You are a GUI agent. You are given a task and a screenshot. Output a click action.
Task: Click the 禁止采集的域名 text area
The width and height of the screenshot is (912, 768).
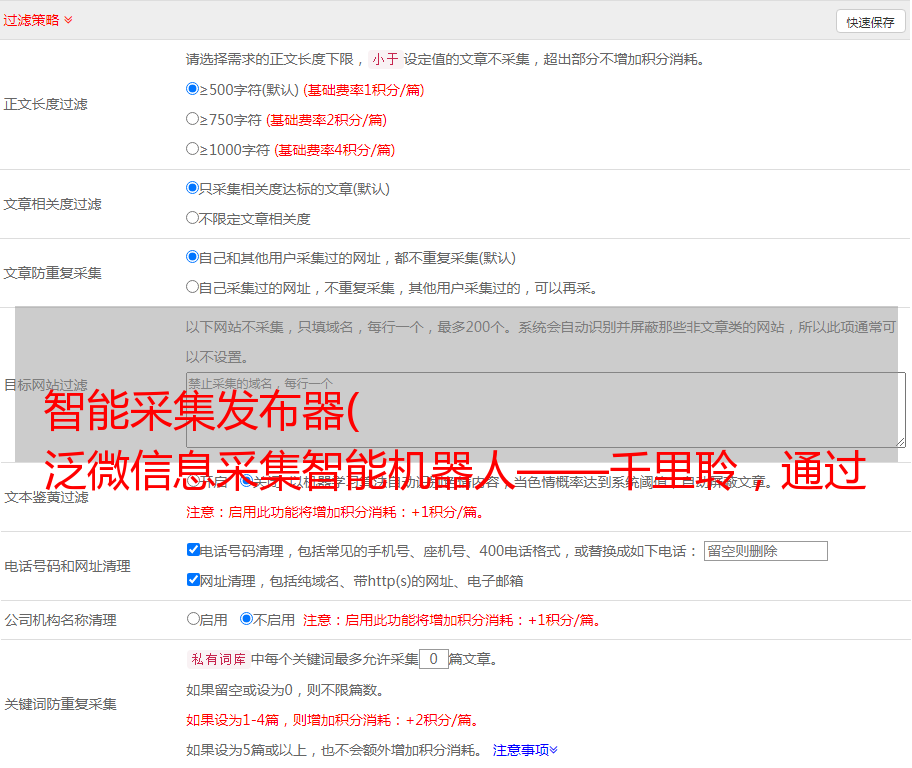tap(545, 410)
